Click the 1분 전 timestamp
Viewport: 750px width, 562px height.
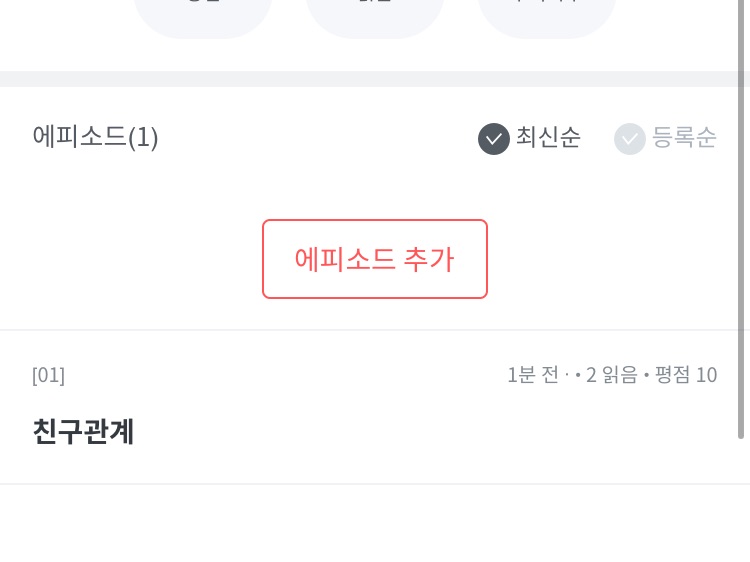533,375
